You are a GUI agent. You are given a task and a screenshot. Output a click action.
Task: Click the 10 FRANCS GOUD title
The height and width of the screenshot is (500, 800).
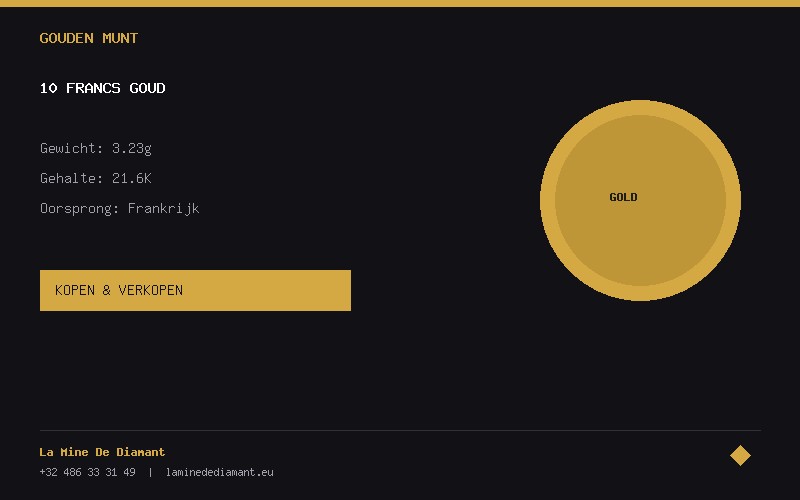point(102,88)
